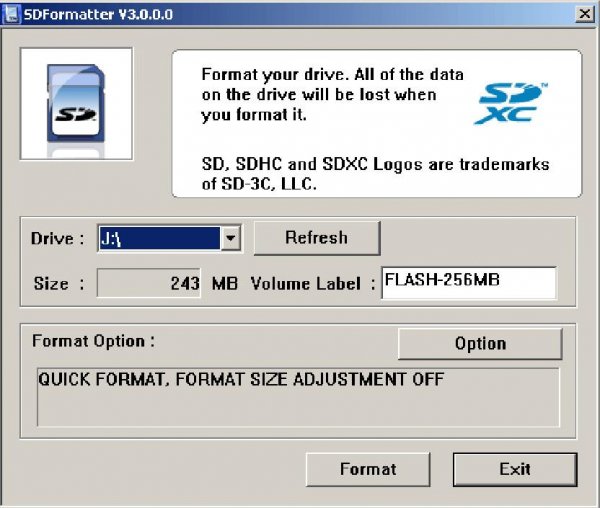Exit the SDFormatter application
The image size is (600, 508).
515,469
